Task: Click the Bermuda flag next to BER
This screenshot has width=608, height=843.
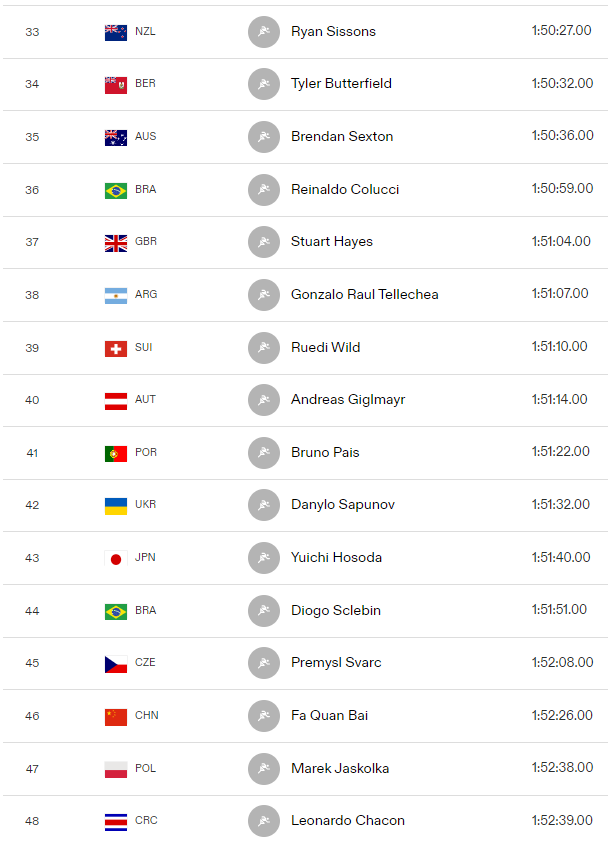Action: pyautogui.click(x=116, y=85)
